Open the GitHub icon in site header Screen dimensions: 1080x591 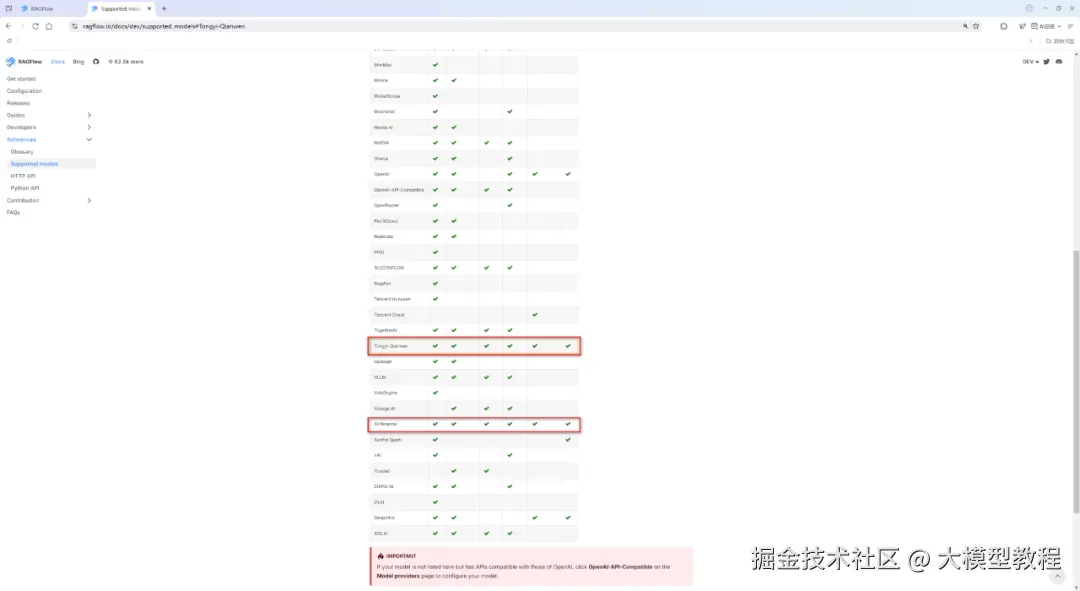pos(96,61)
